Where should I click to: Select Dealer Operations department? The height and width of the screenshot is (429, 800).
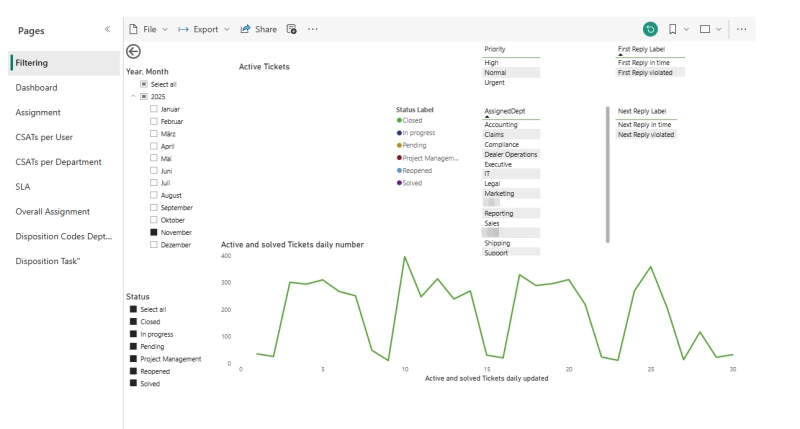(x=511, y=154)
